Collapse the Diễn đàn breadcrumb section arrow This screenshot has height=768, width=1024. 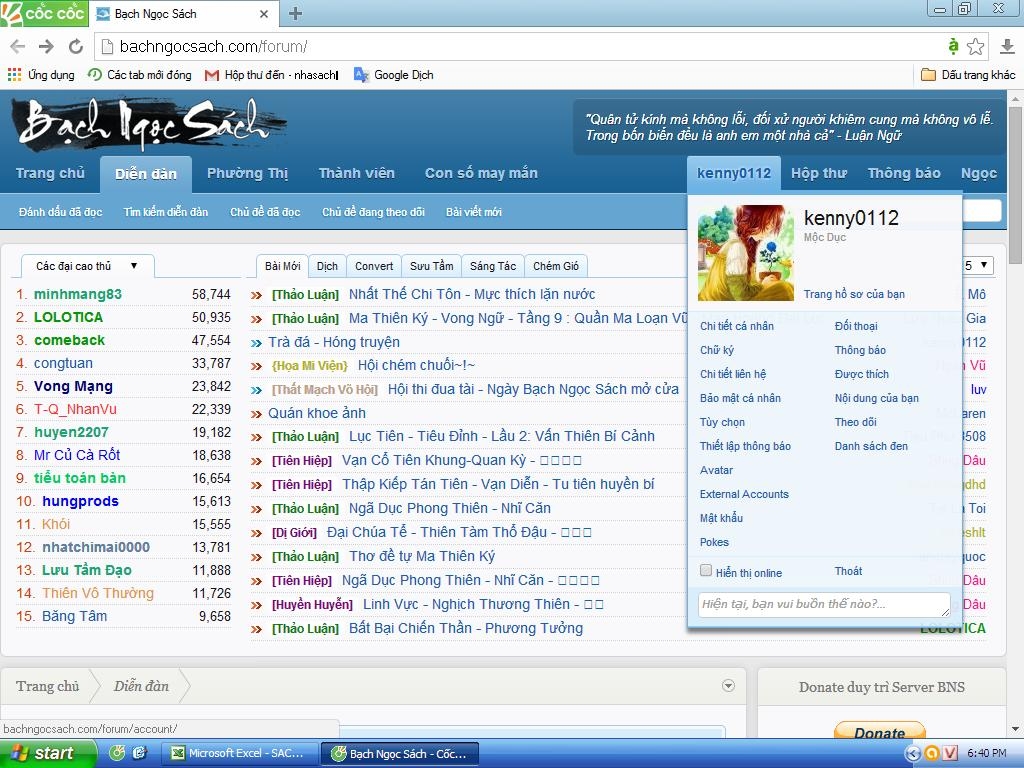tap(728, 686)
